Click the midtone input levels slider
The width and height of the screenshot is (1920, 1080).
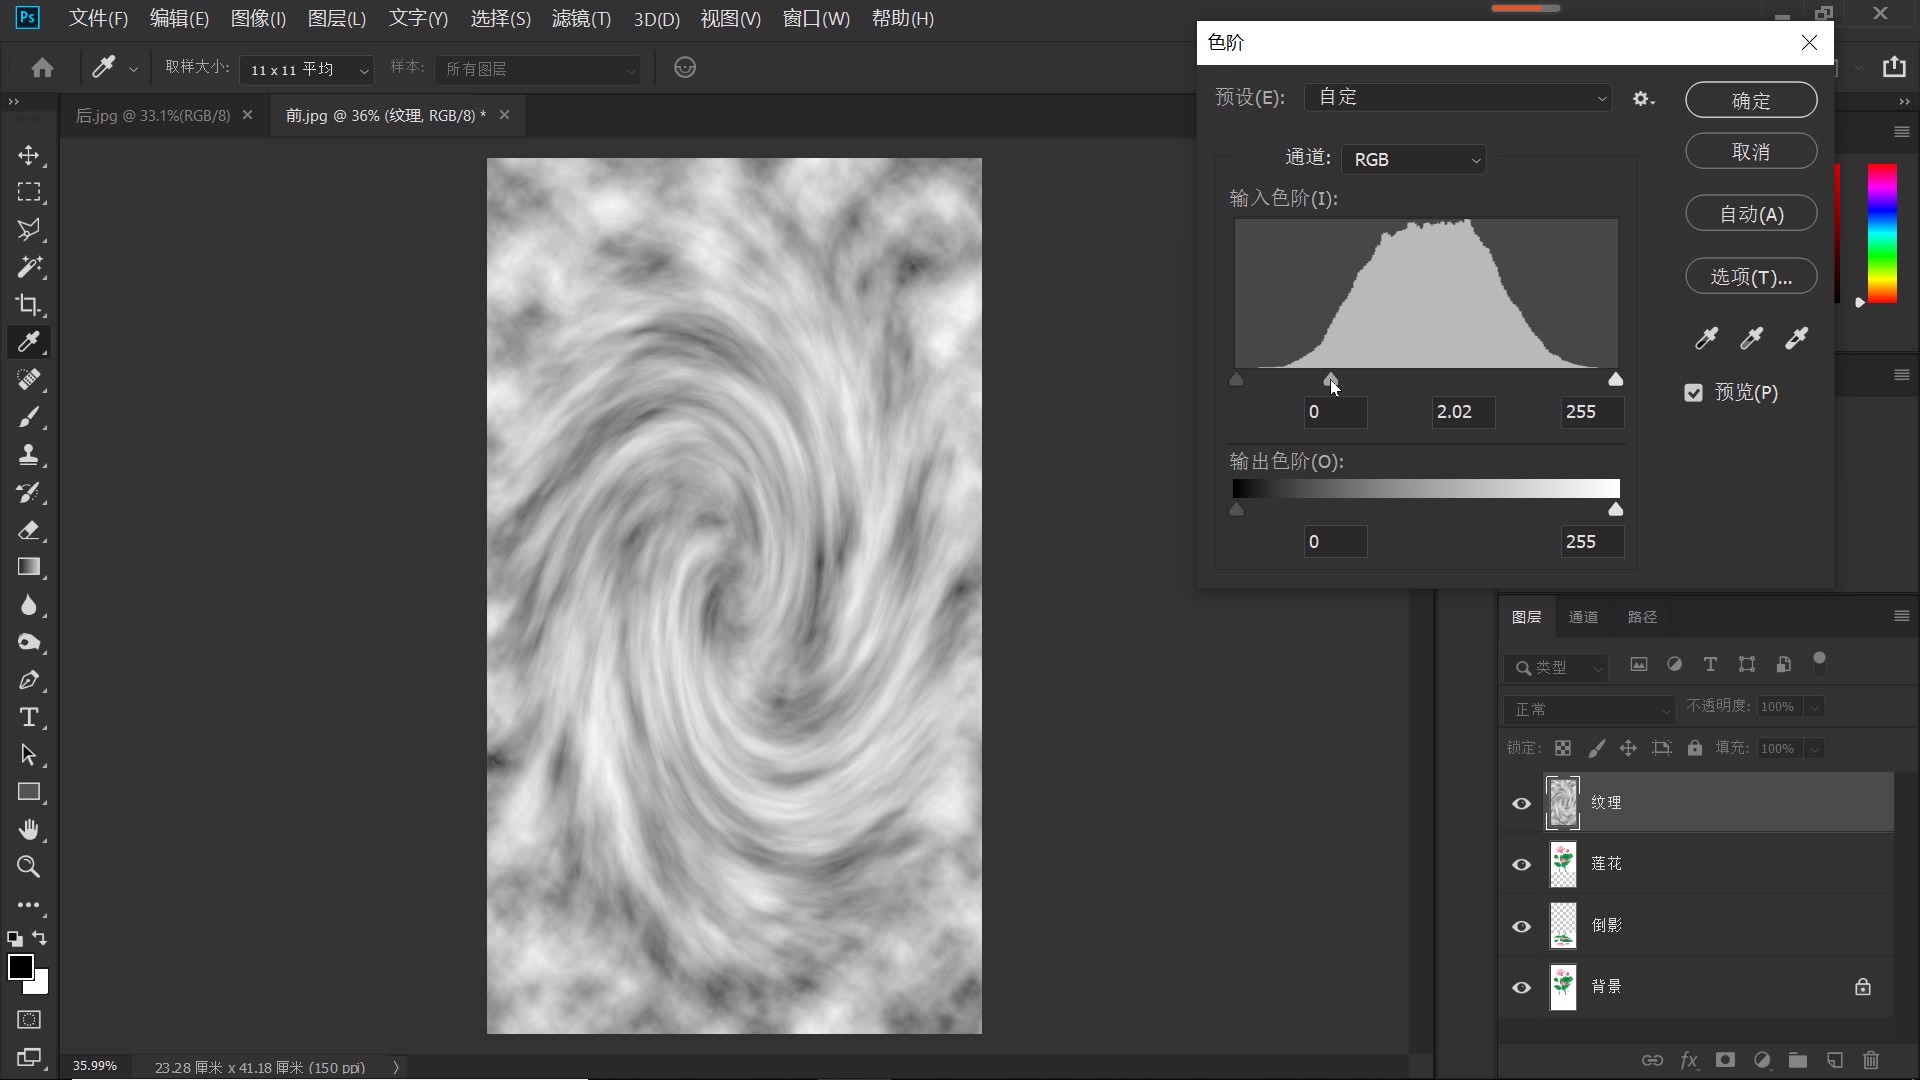(x=1331, y=380)
